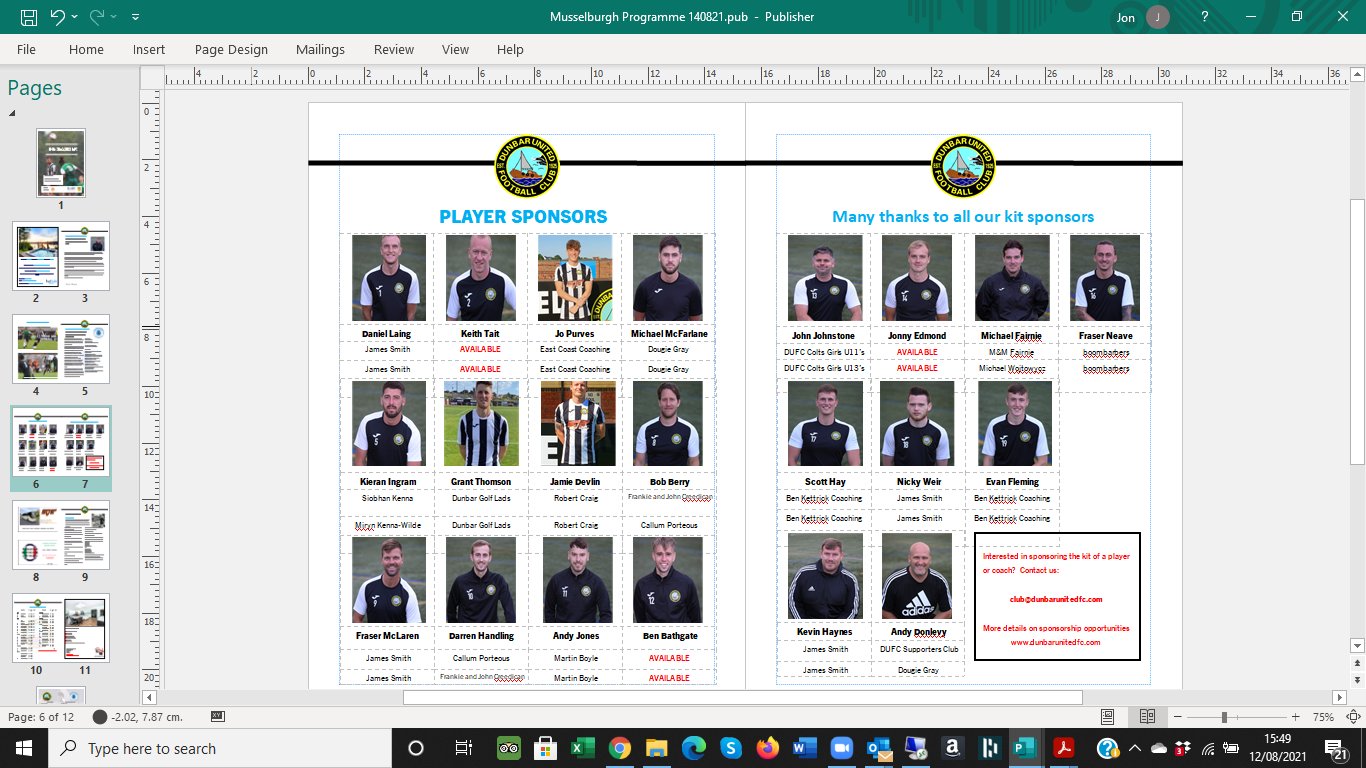Open the Review tab
Image resolution: width=1366 pixels, height=768 pixels.
click(x=394, y=49)
